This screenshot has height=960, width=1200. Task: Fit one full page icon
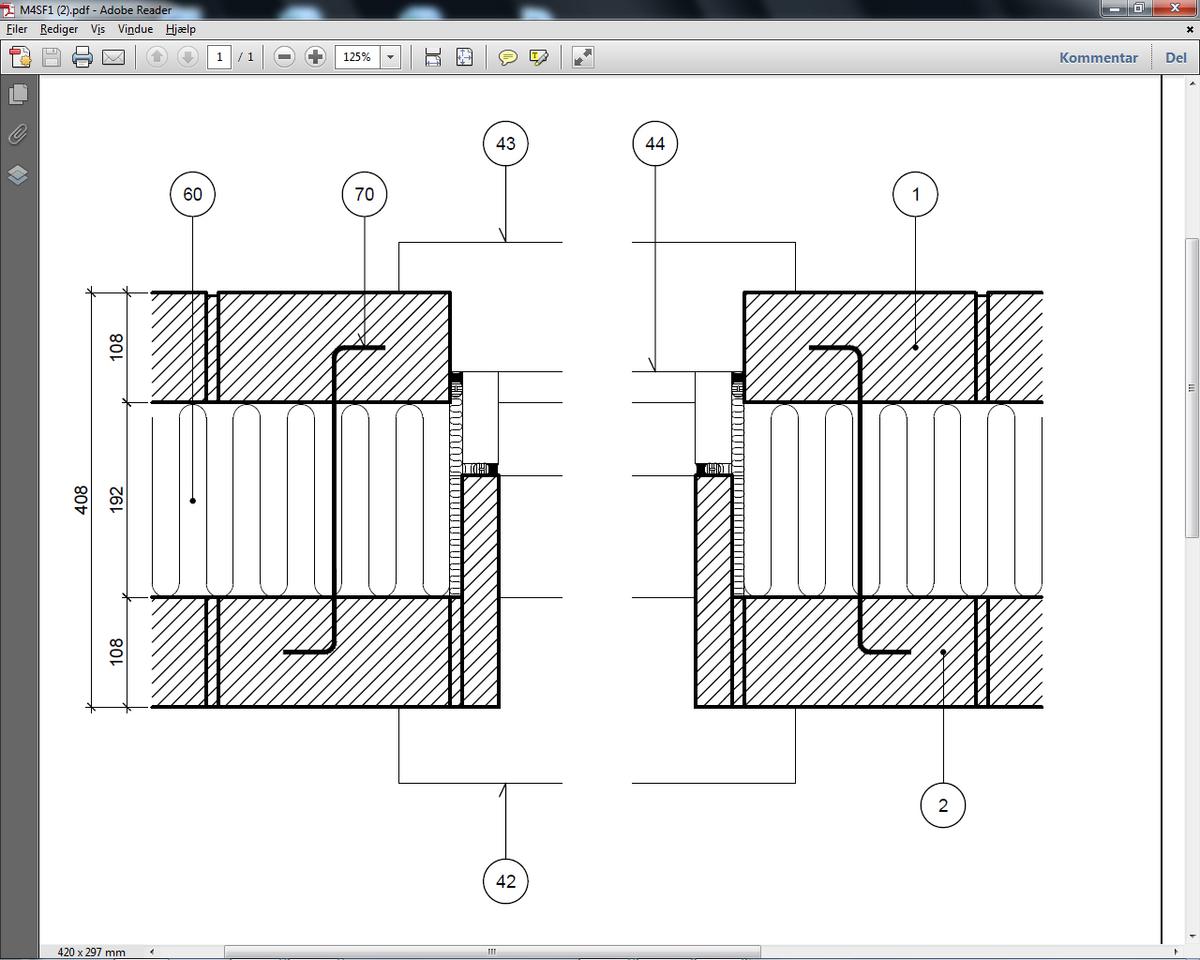click(464, 57)
